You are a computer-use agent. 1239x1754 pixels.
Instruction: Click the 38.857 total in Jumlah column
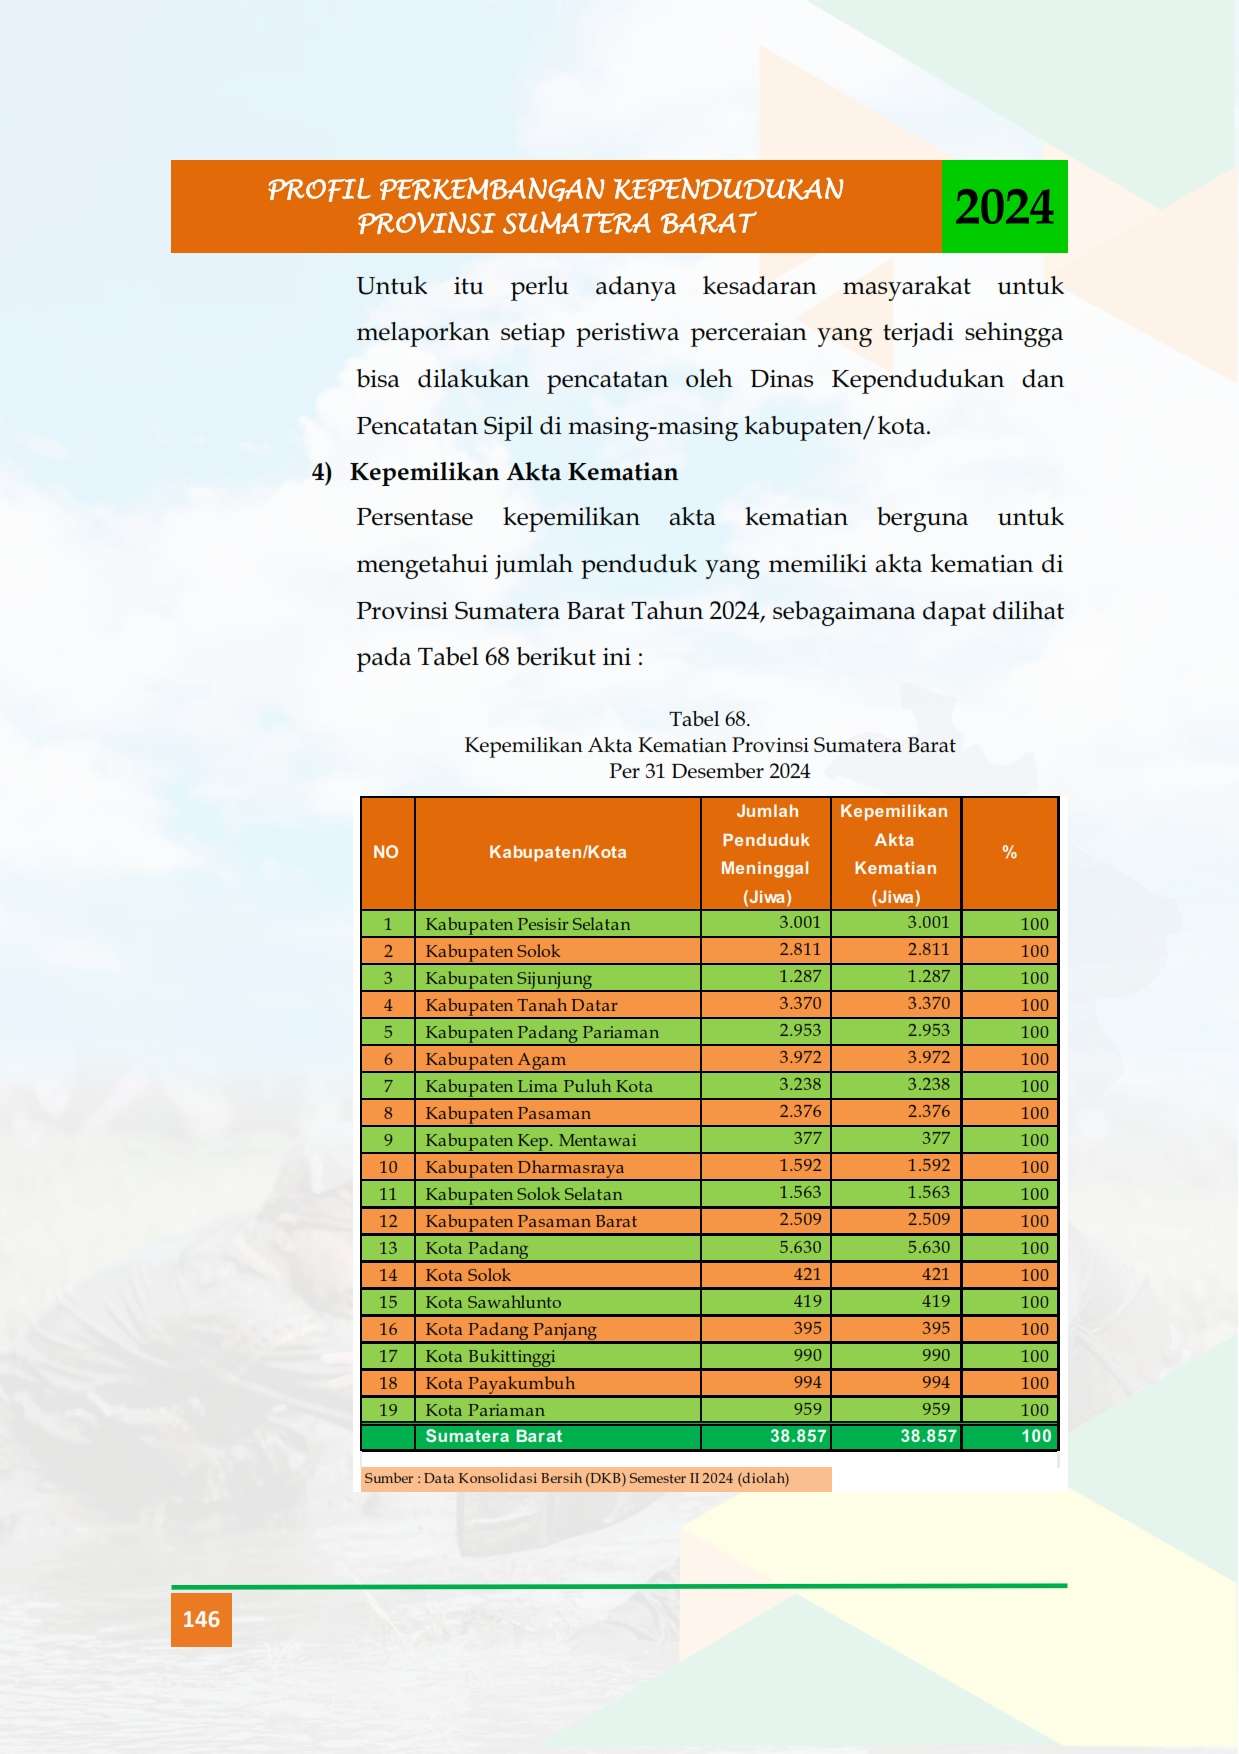[798, 1436]
